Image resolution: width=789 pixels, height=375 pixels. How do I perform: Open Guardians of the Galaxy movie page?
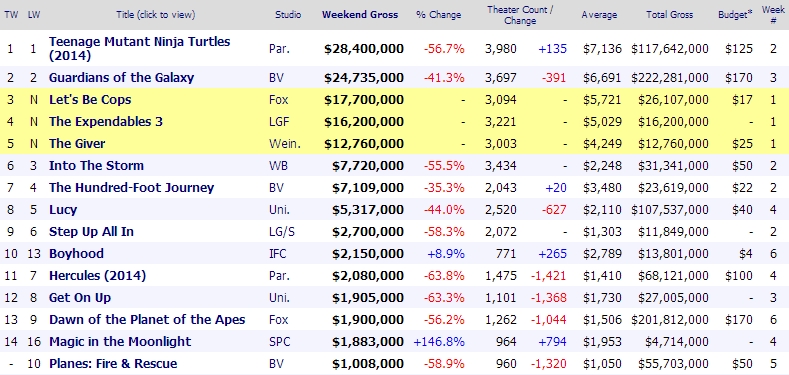(121, 78)
